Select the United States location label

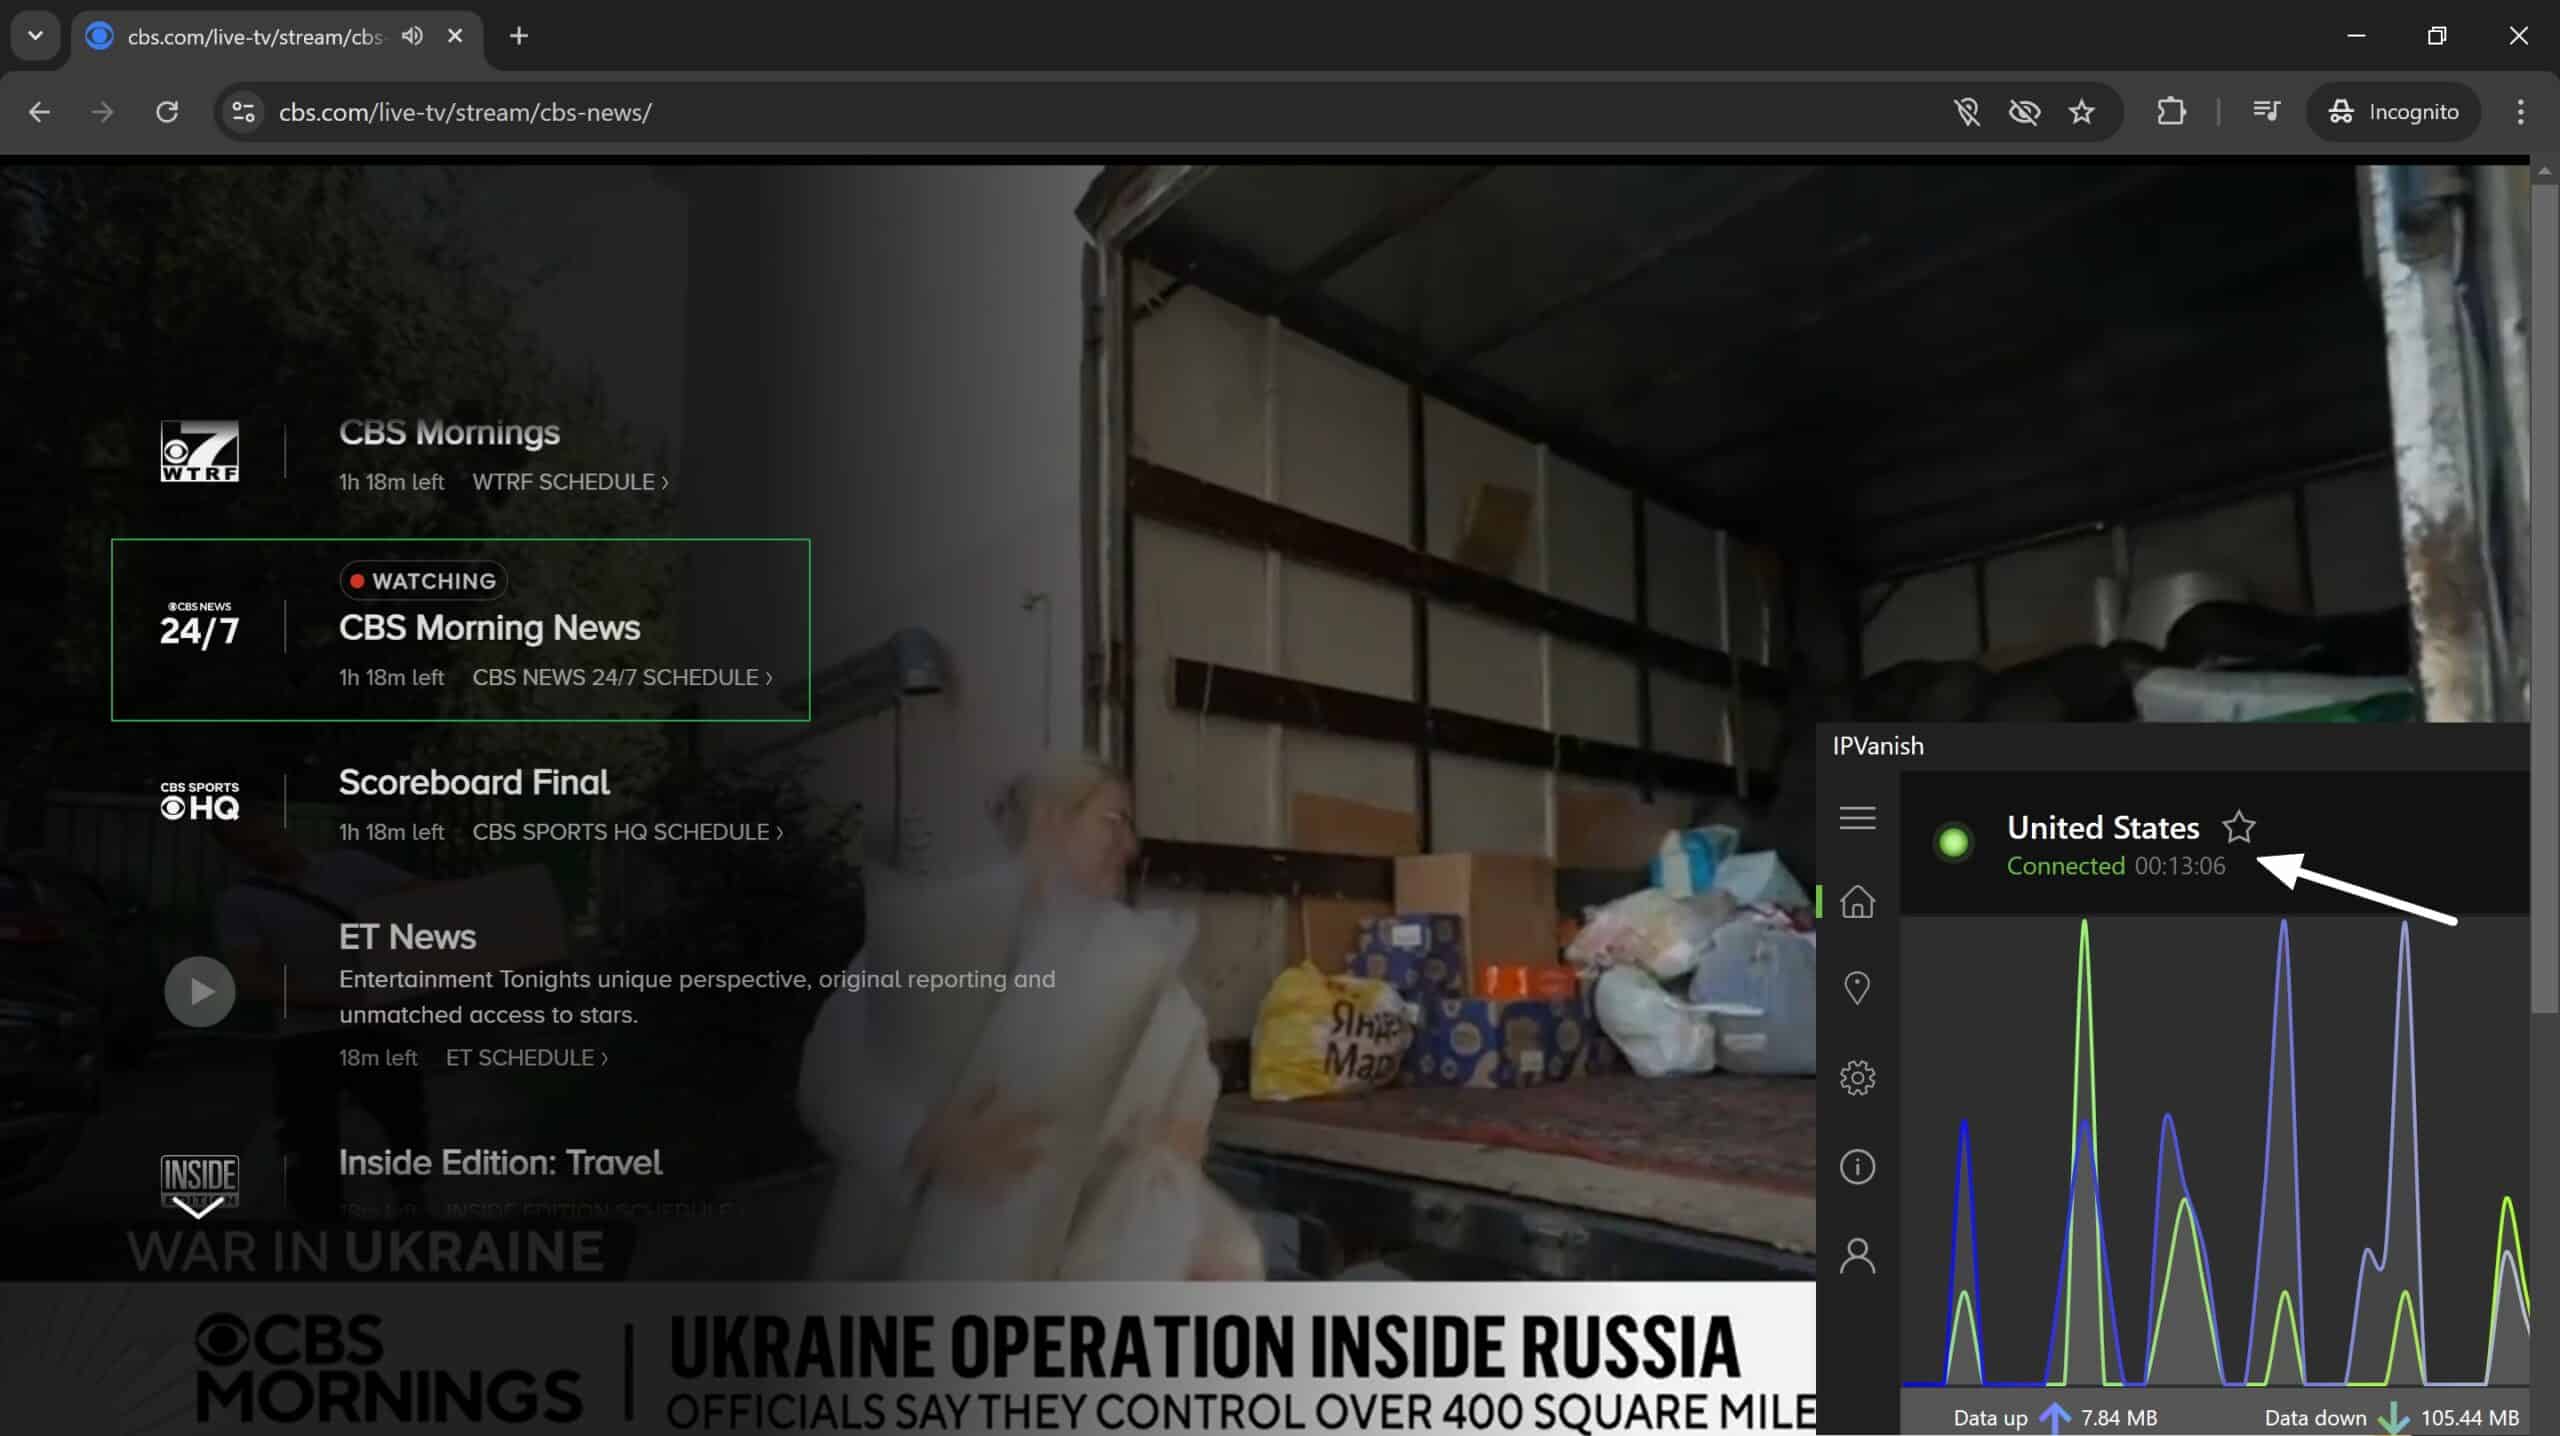point(2103,828)
